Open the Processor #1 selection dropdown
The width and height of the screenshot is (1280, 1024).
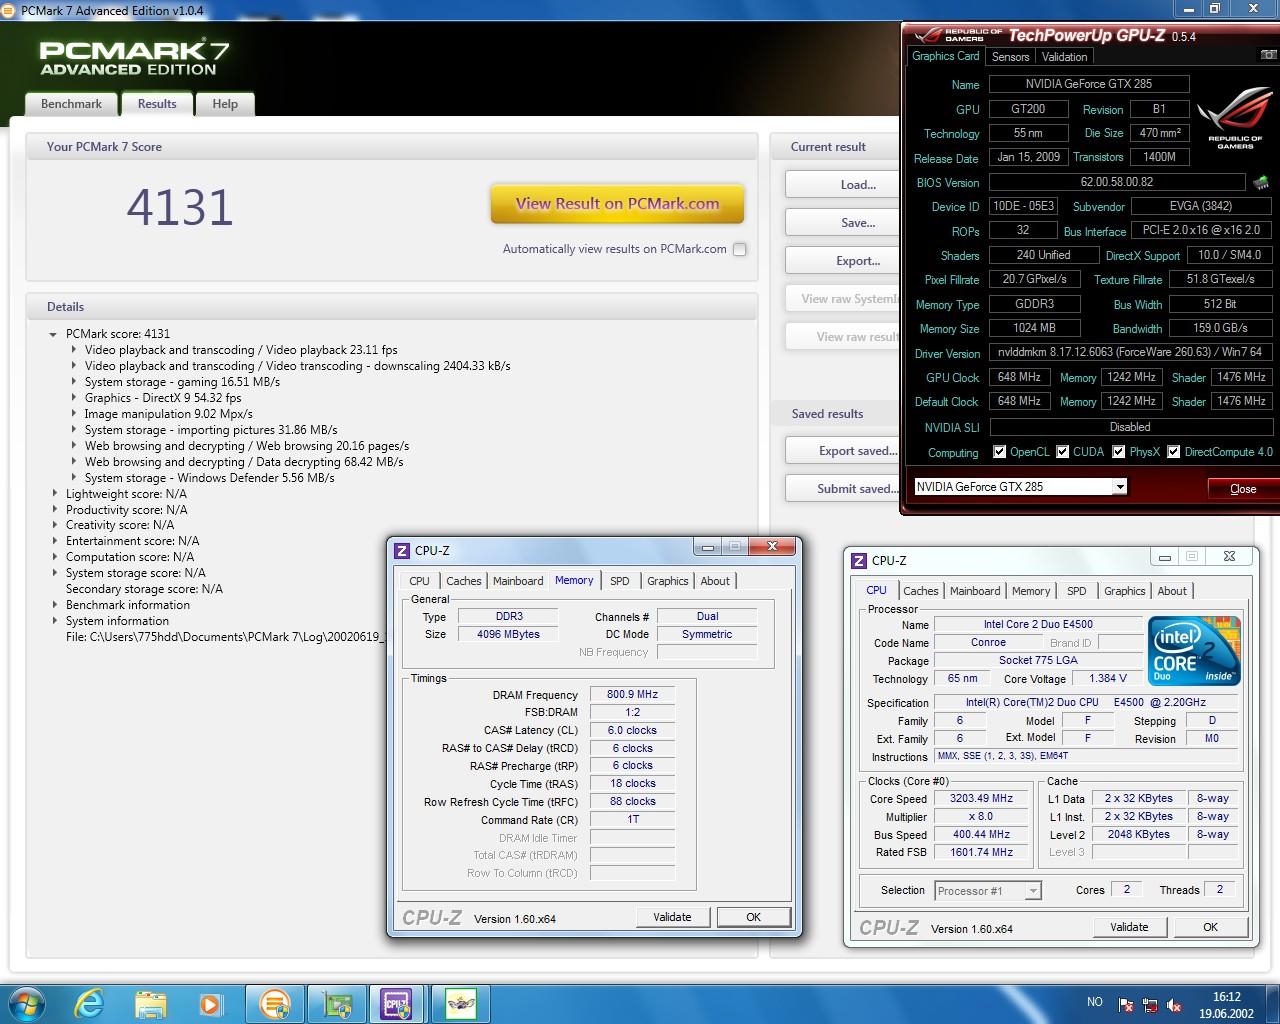[x=1033, y=890]
